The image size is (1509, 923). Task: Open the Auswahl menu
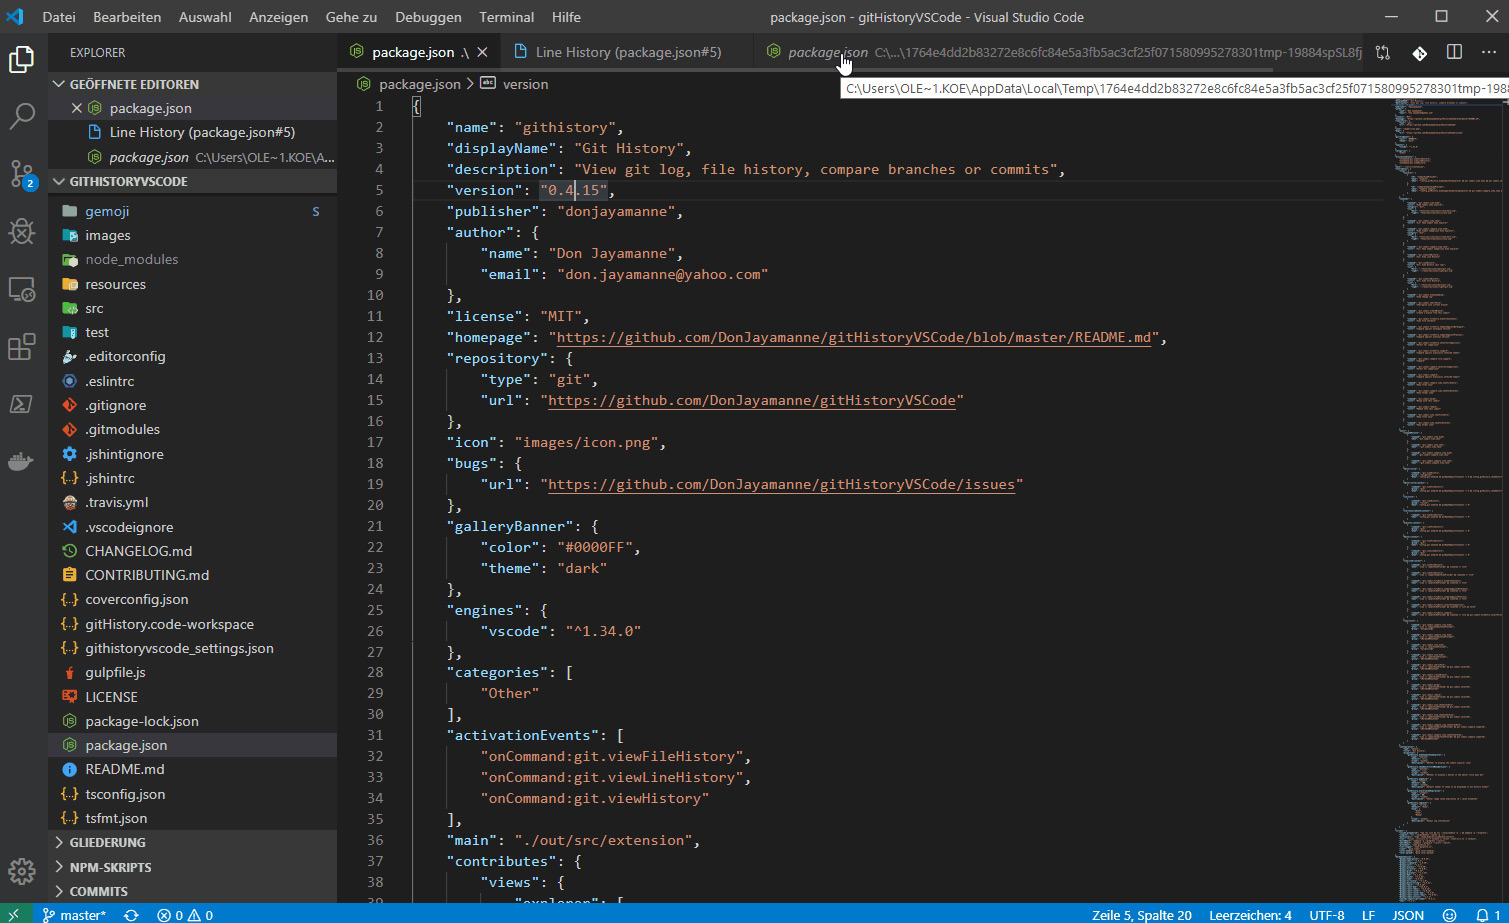tap(205, 17)
